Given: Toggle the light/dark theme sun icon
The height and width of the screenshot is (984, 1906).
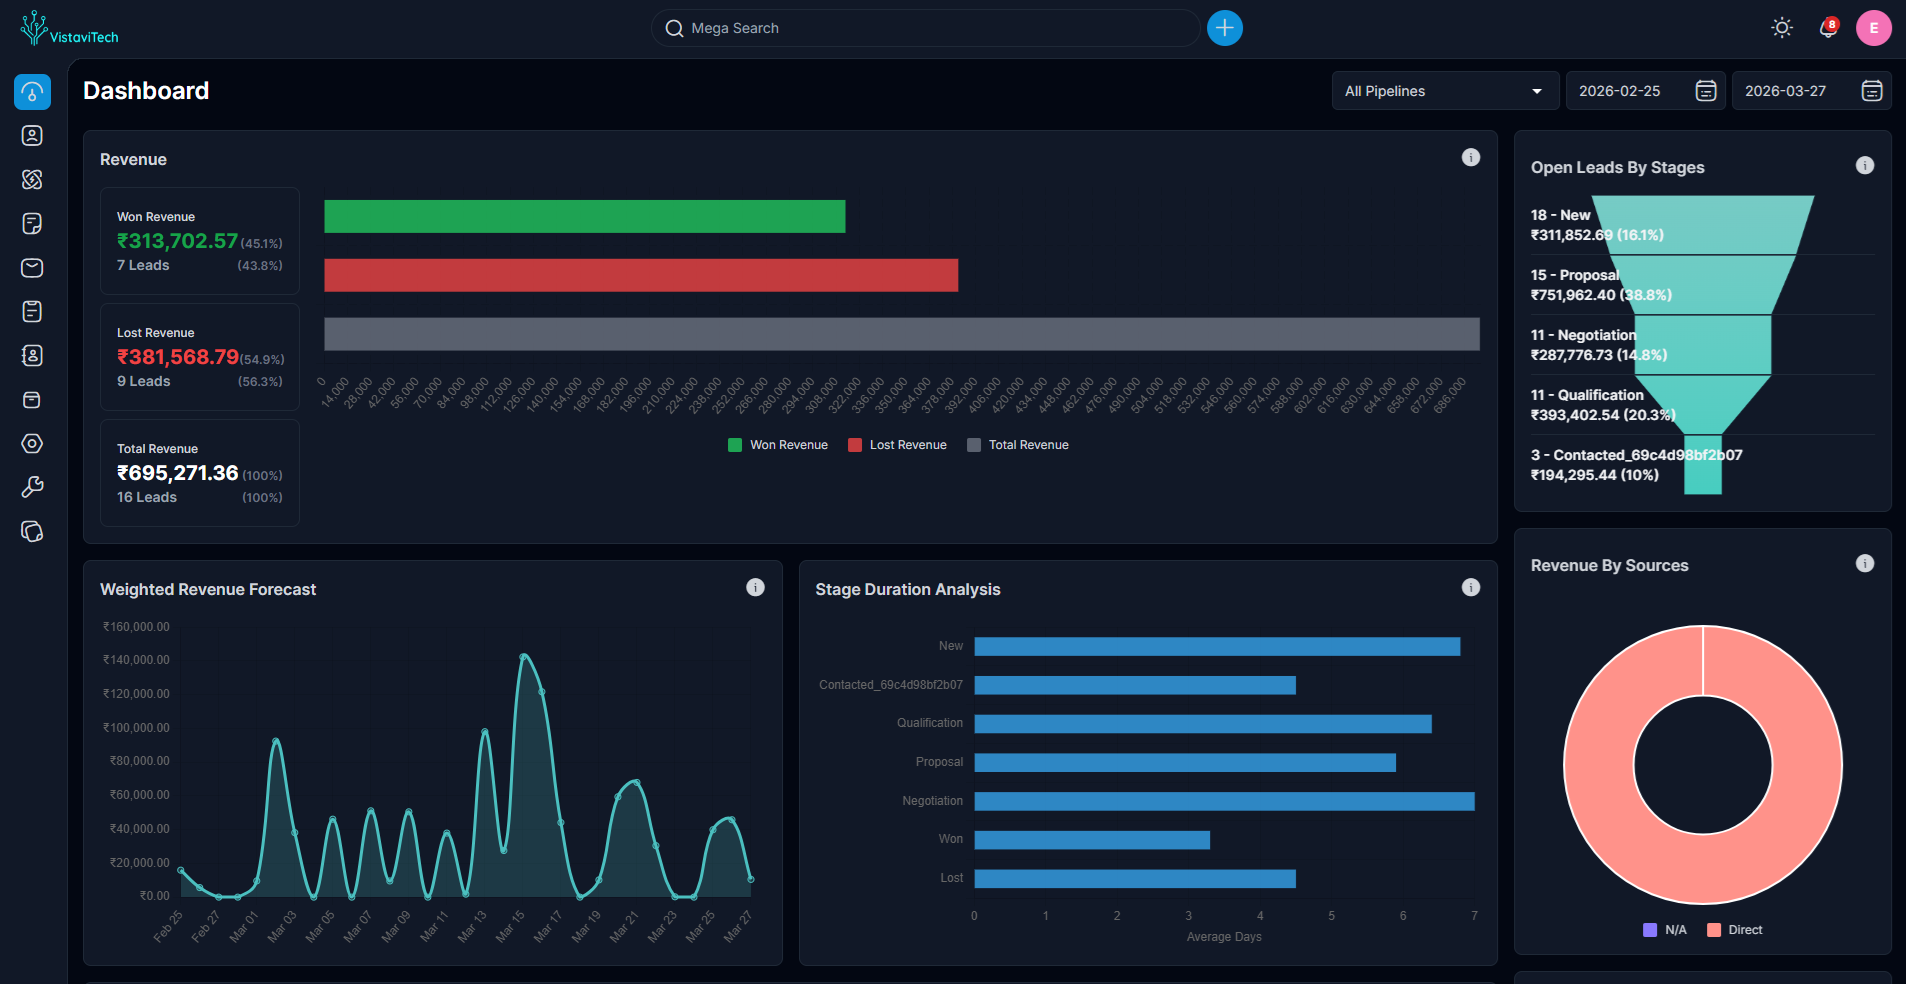Looking at the screenshot, I should coord(1782,28).
